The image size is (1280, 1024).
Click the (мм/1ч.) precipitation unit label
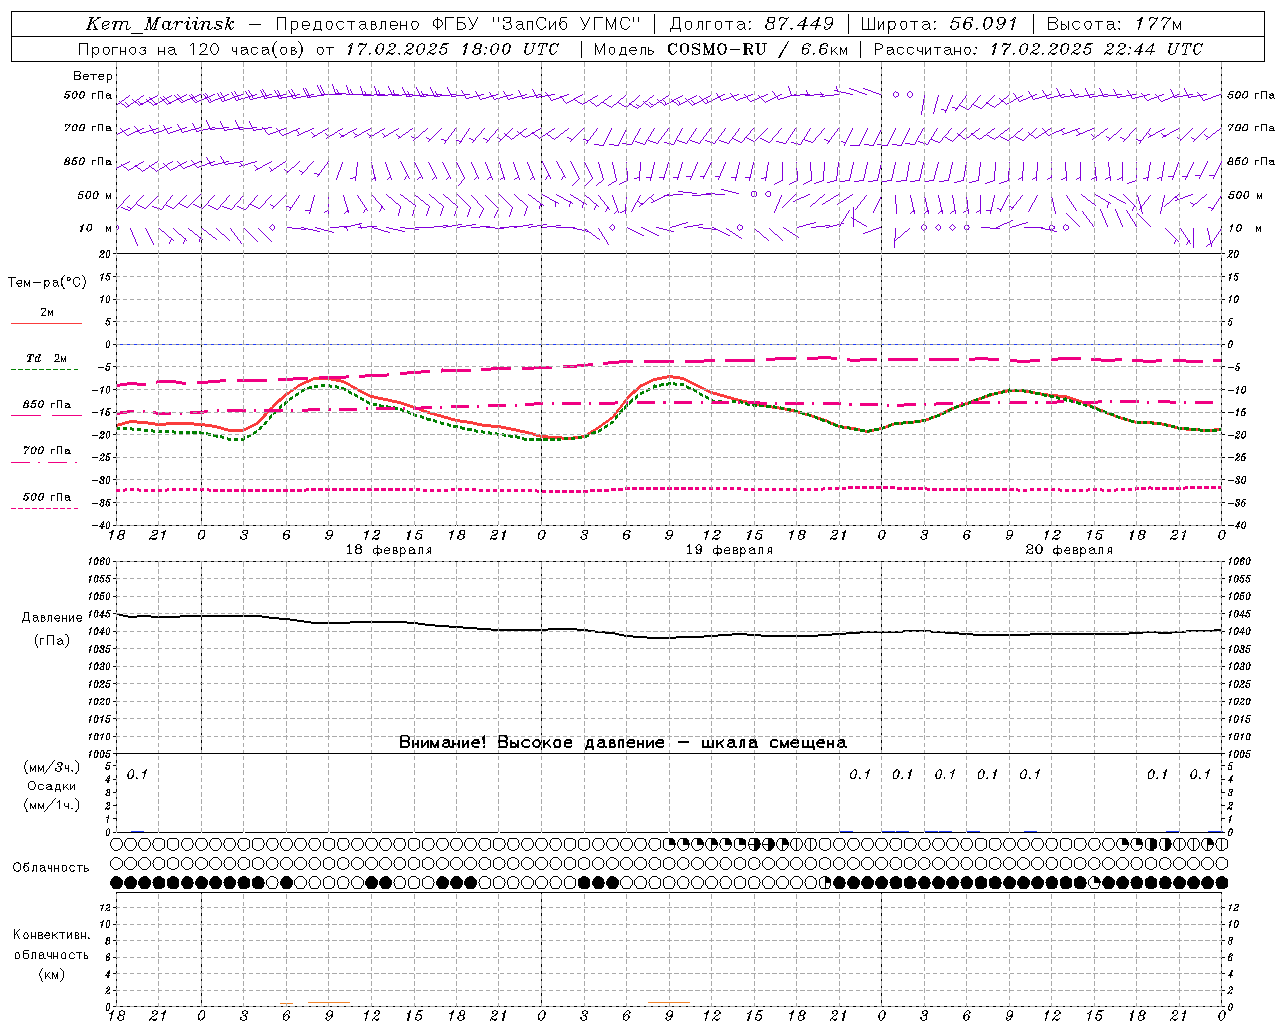coord(52,805)
